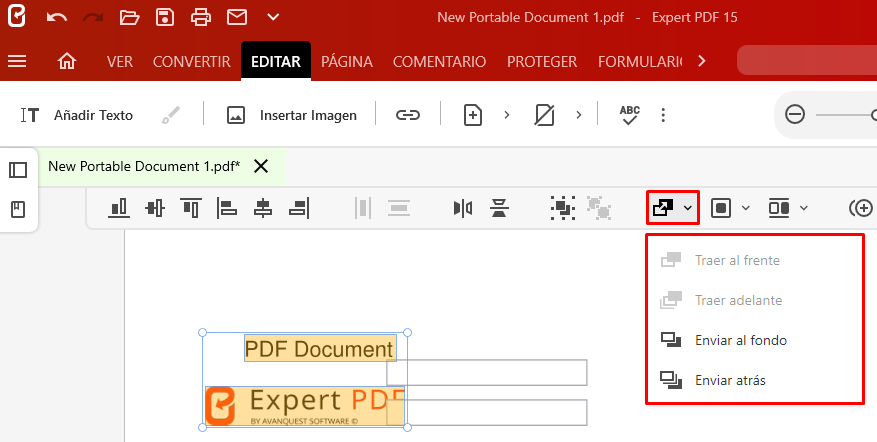Align objects to vertical middle

[154, 208]
